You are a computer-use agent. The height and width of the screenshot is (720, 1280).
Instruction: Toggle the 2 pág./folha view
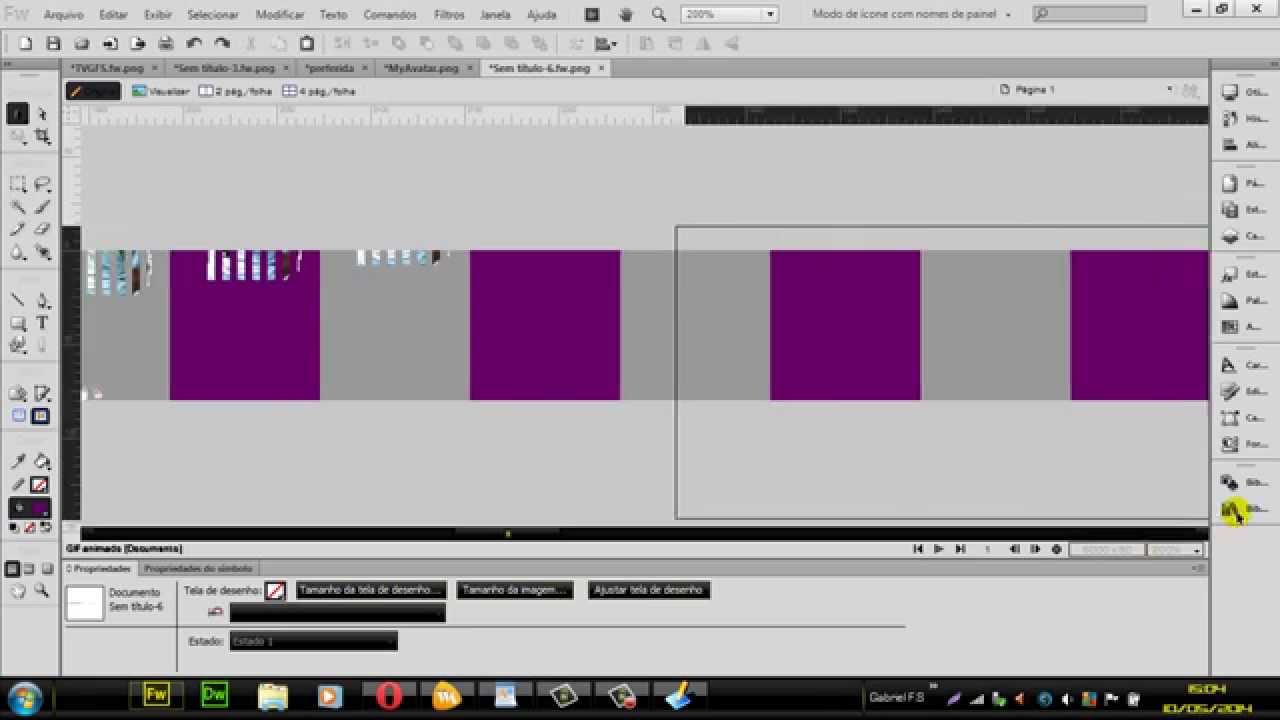coord(236,91)
